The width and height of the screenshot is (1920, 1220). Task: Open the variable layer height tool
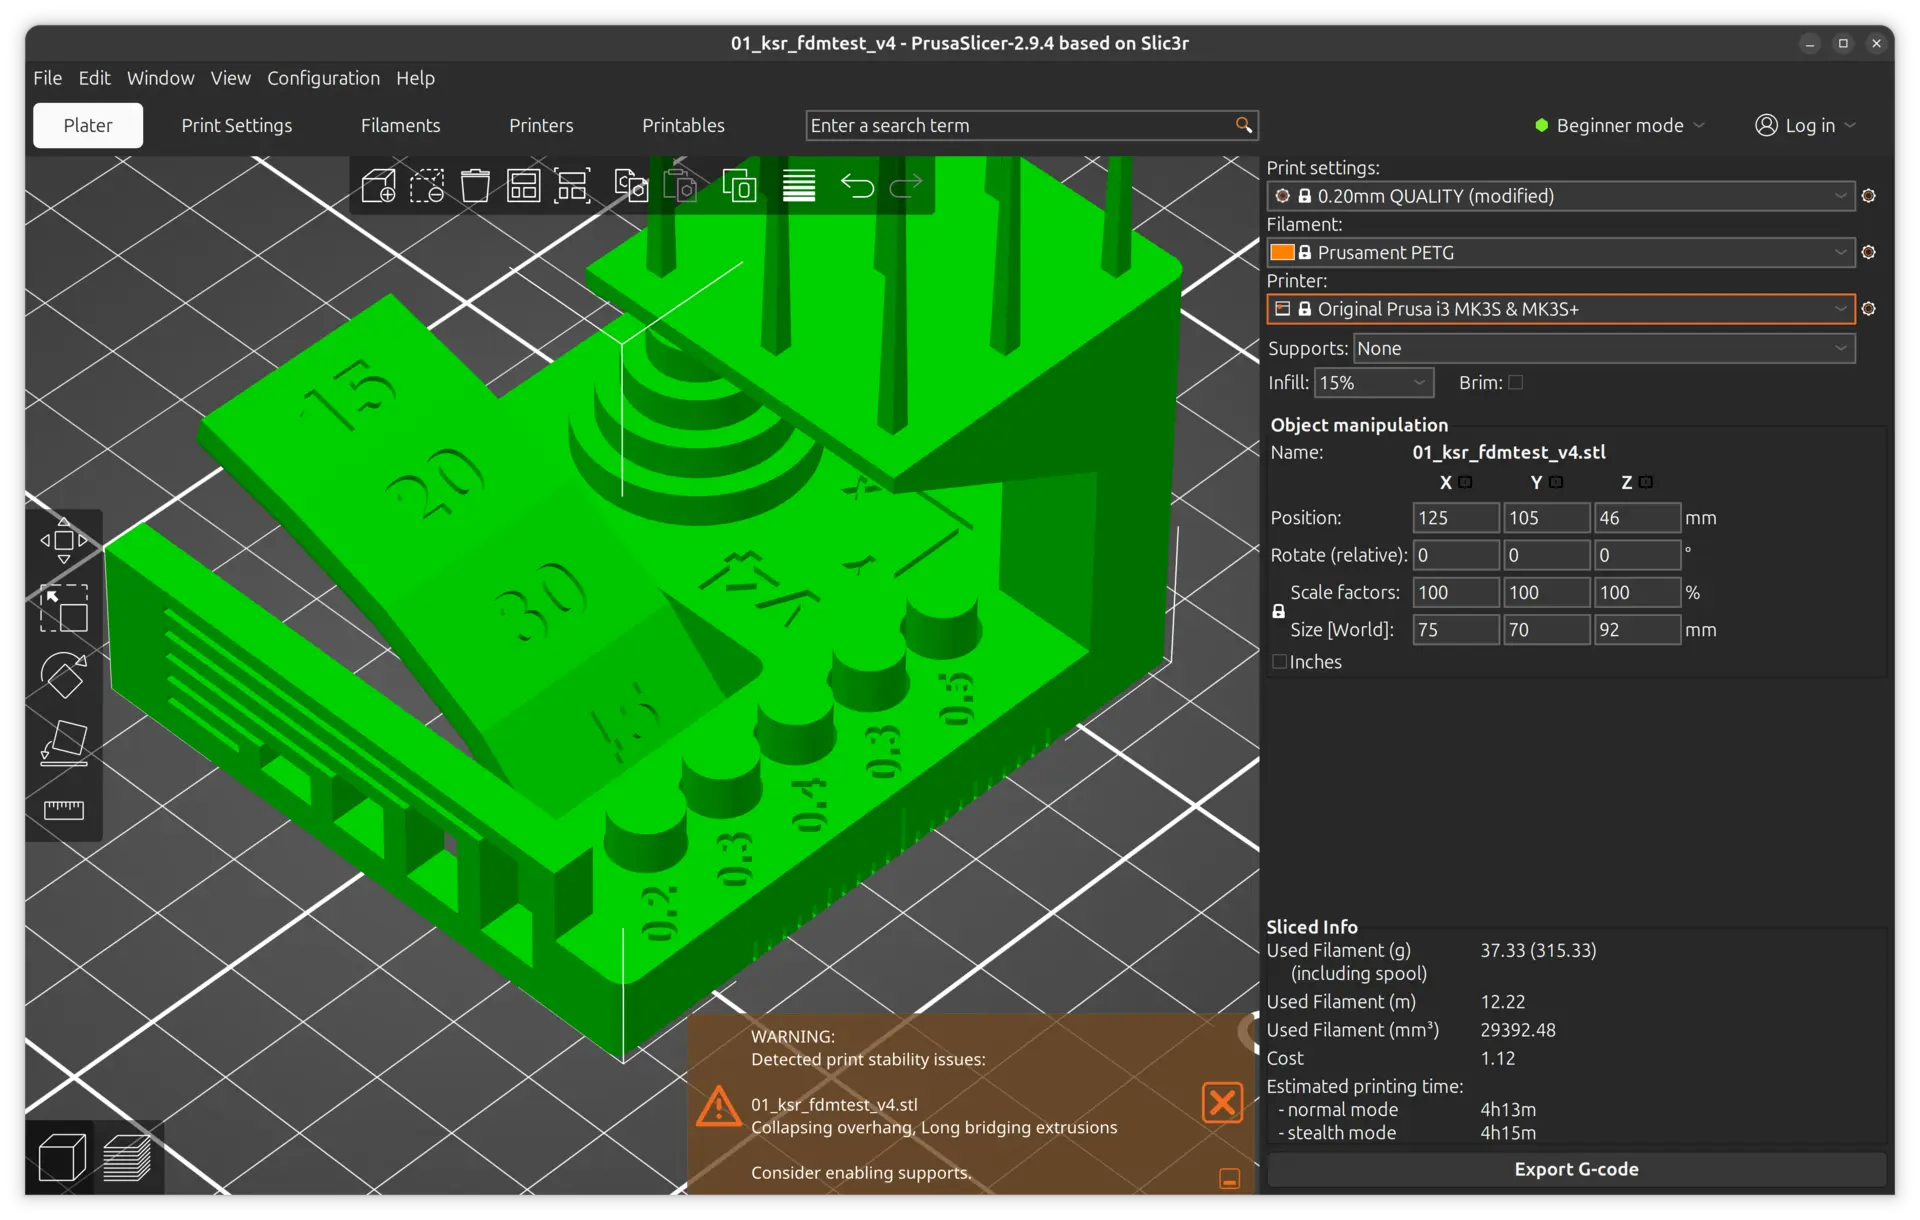(799, 186)
